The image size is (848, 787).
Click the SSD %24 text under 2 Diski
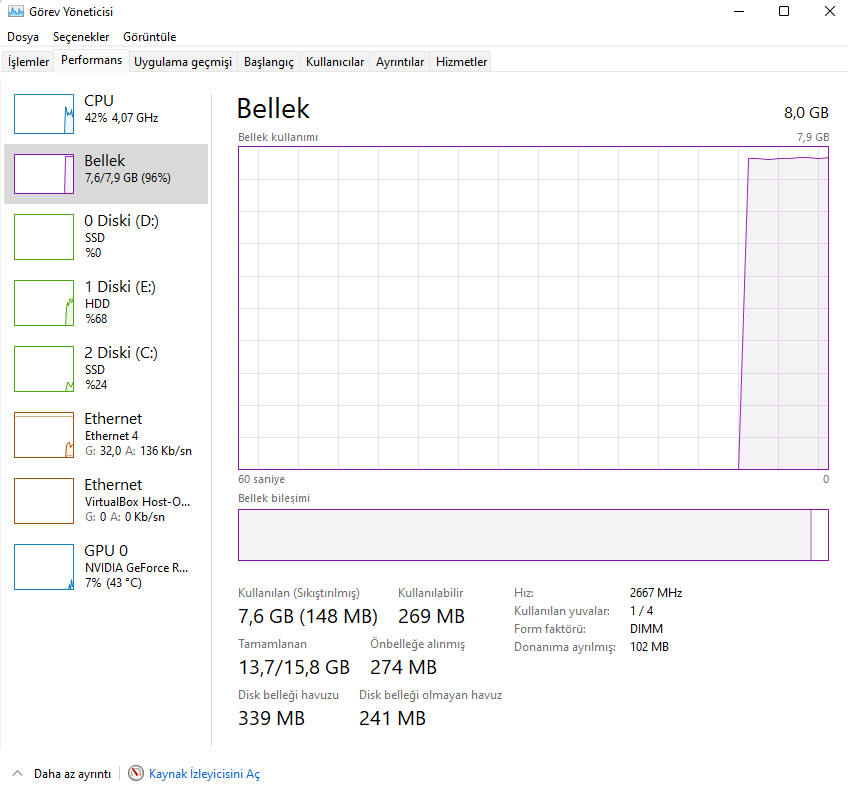(96, 377)
